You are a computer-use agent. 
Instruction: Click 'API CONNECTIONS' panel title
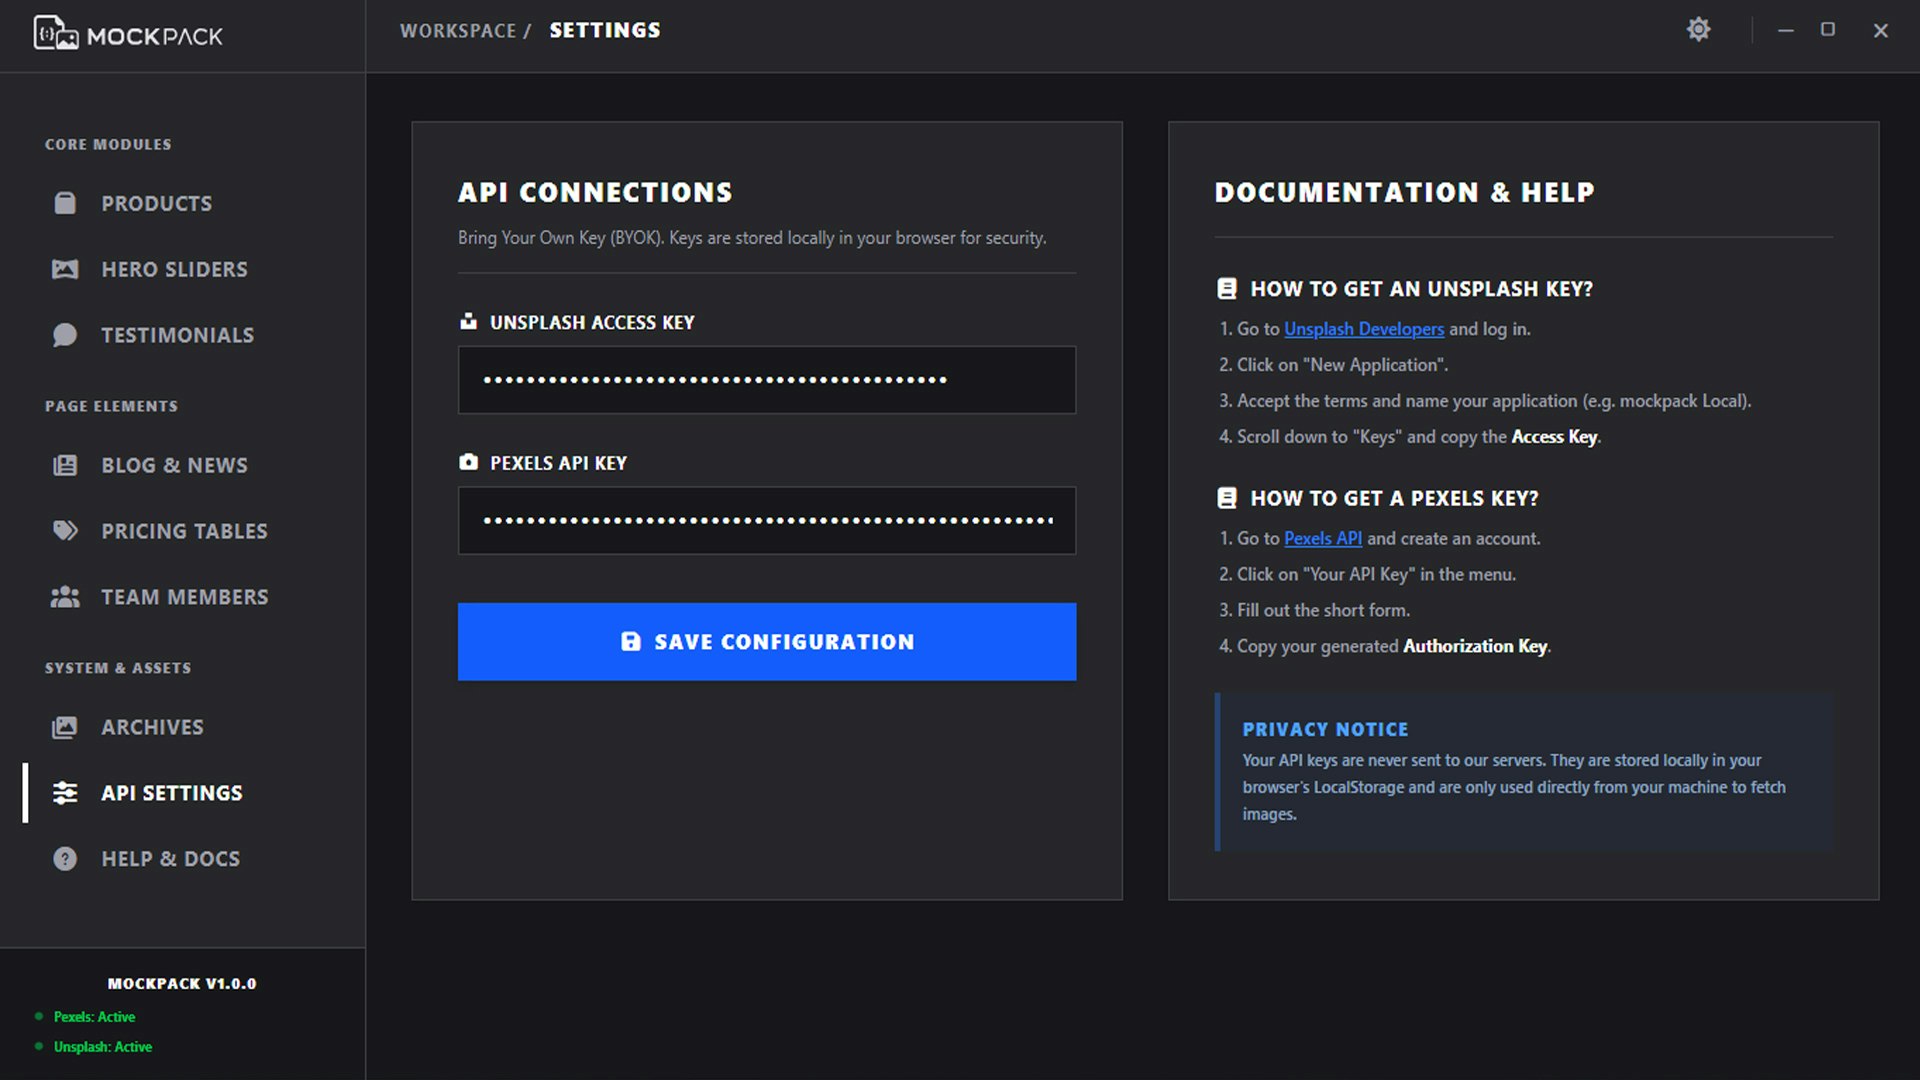coord(595,192)
